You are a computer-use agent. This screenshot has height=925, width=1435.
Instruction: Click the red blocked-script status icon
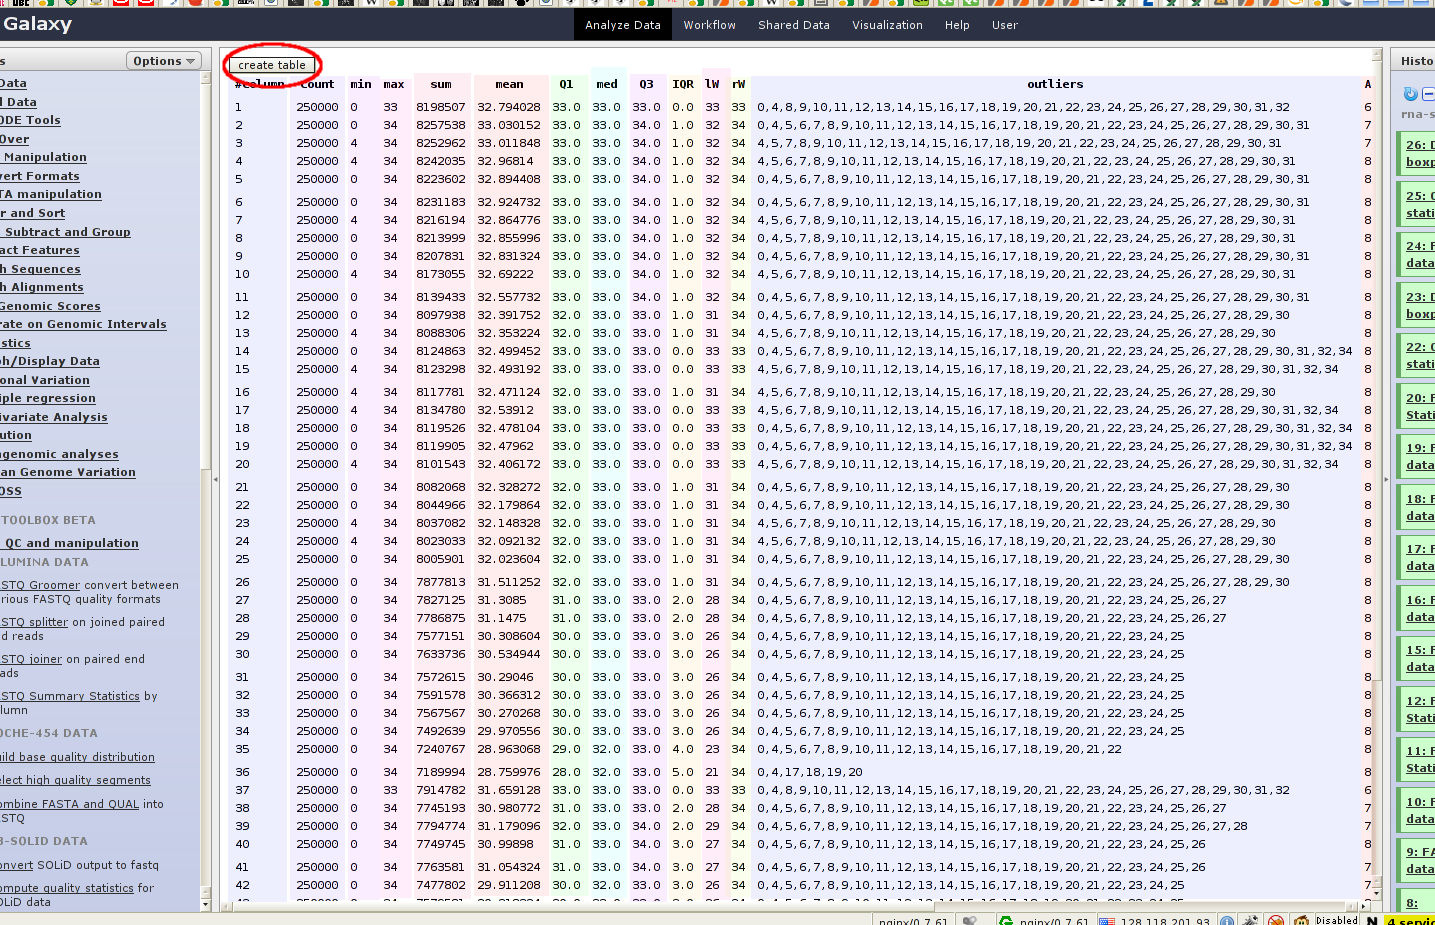(1276, 920)
